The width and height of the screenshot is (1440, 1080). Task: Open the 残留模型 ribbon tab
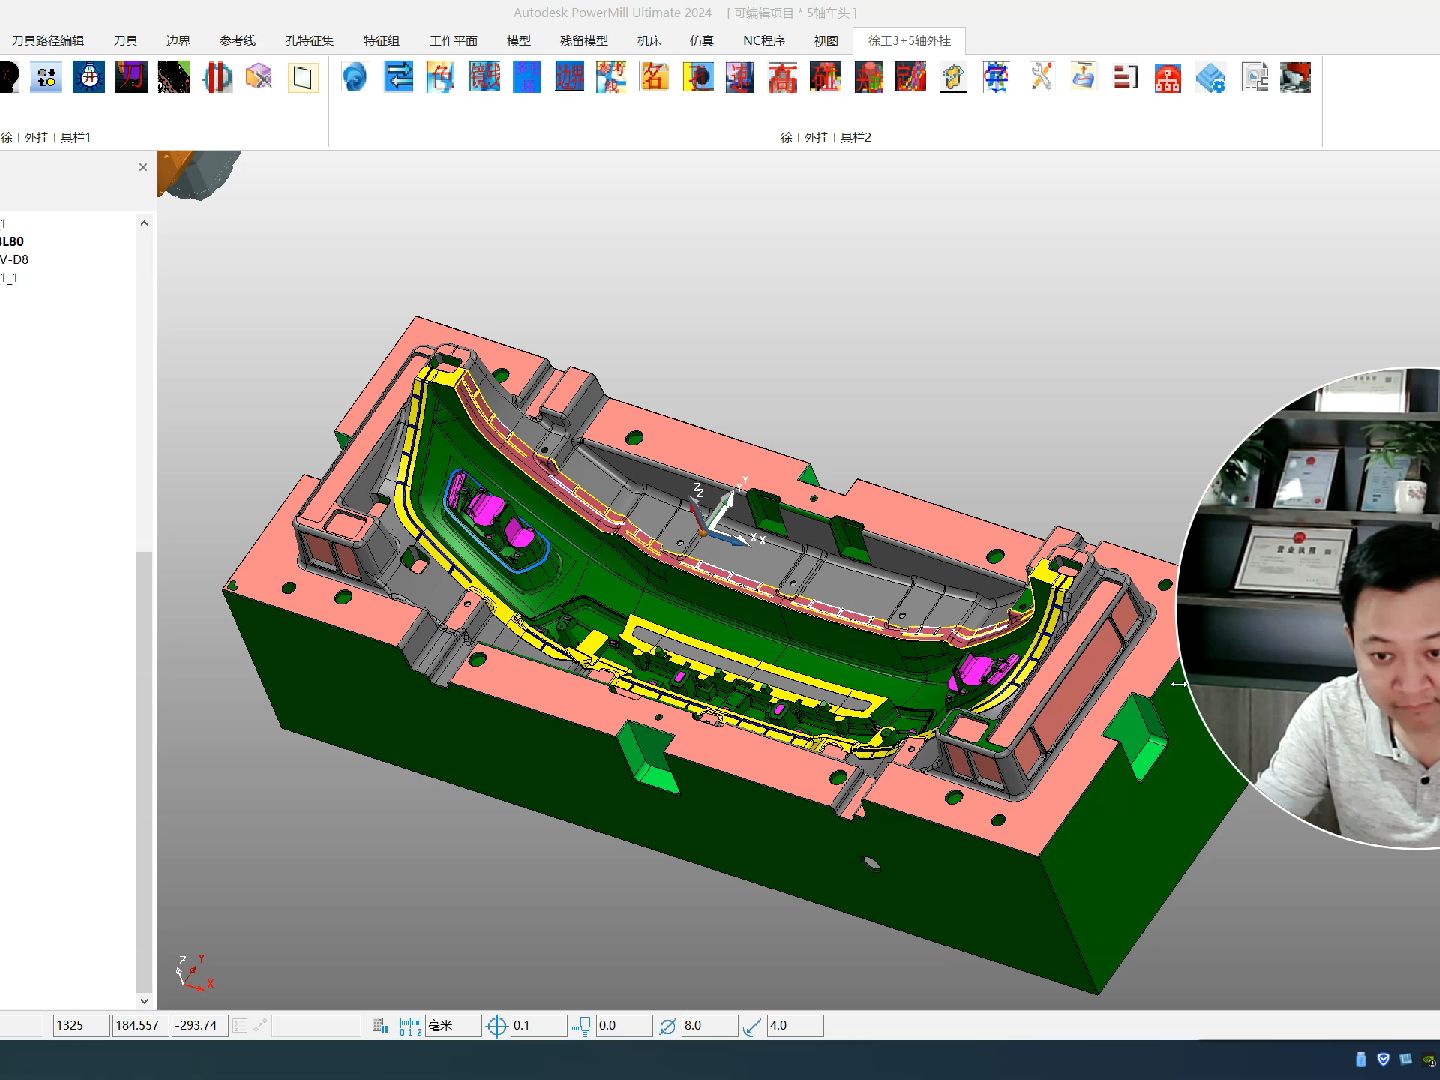click(x=584, y=41)
